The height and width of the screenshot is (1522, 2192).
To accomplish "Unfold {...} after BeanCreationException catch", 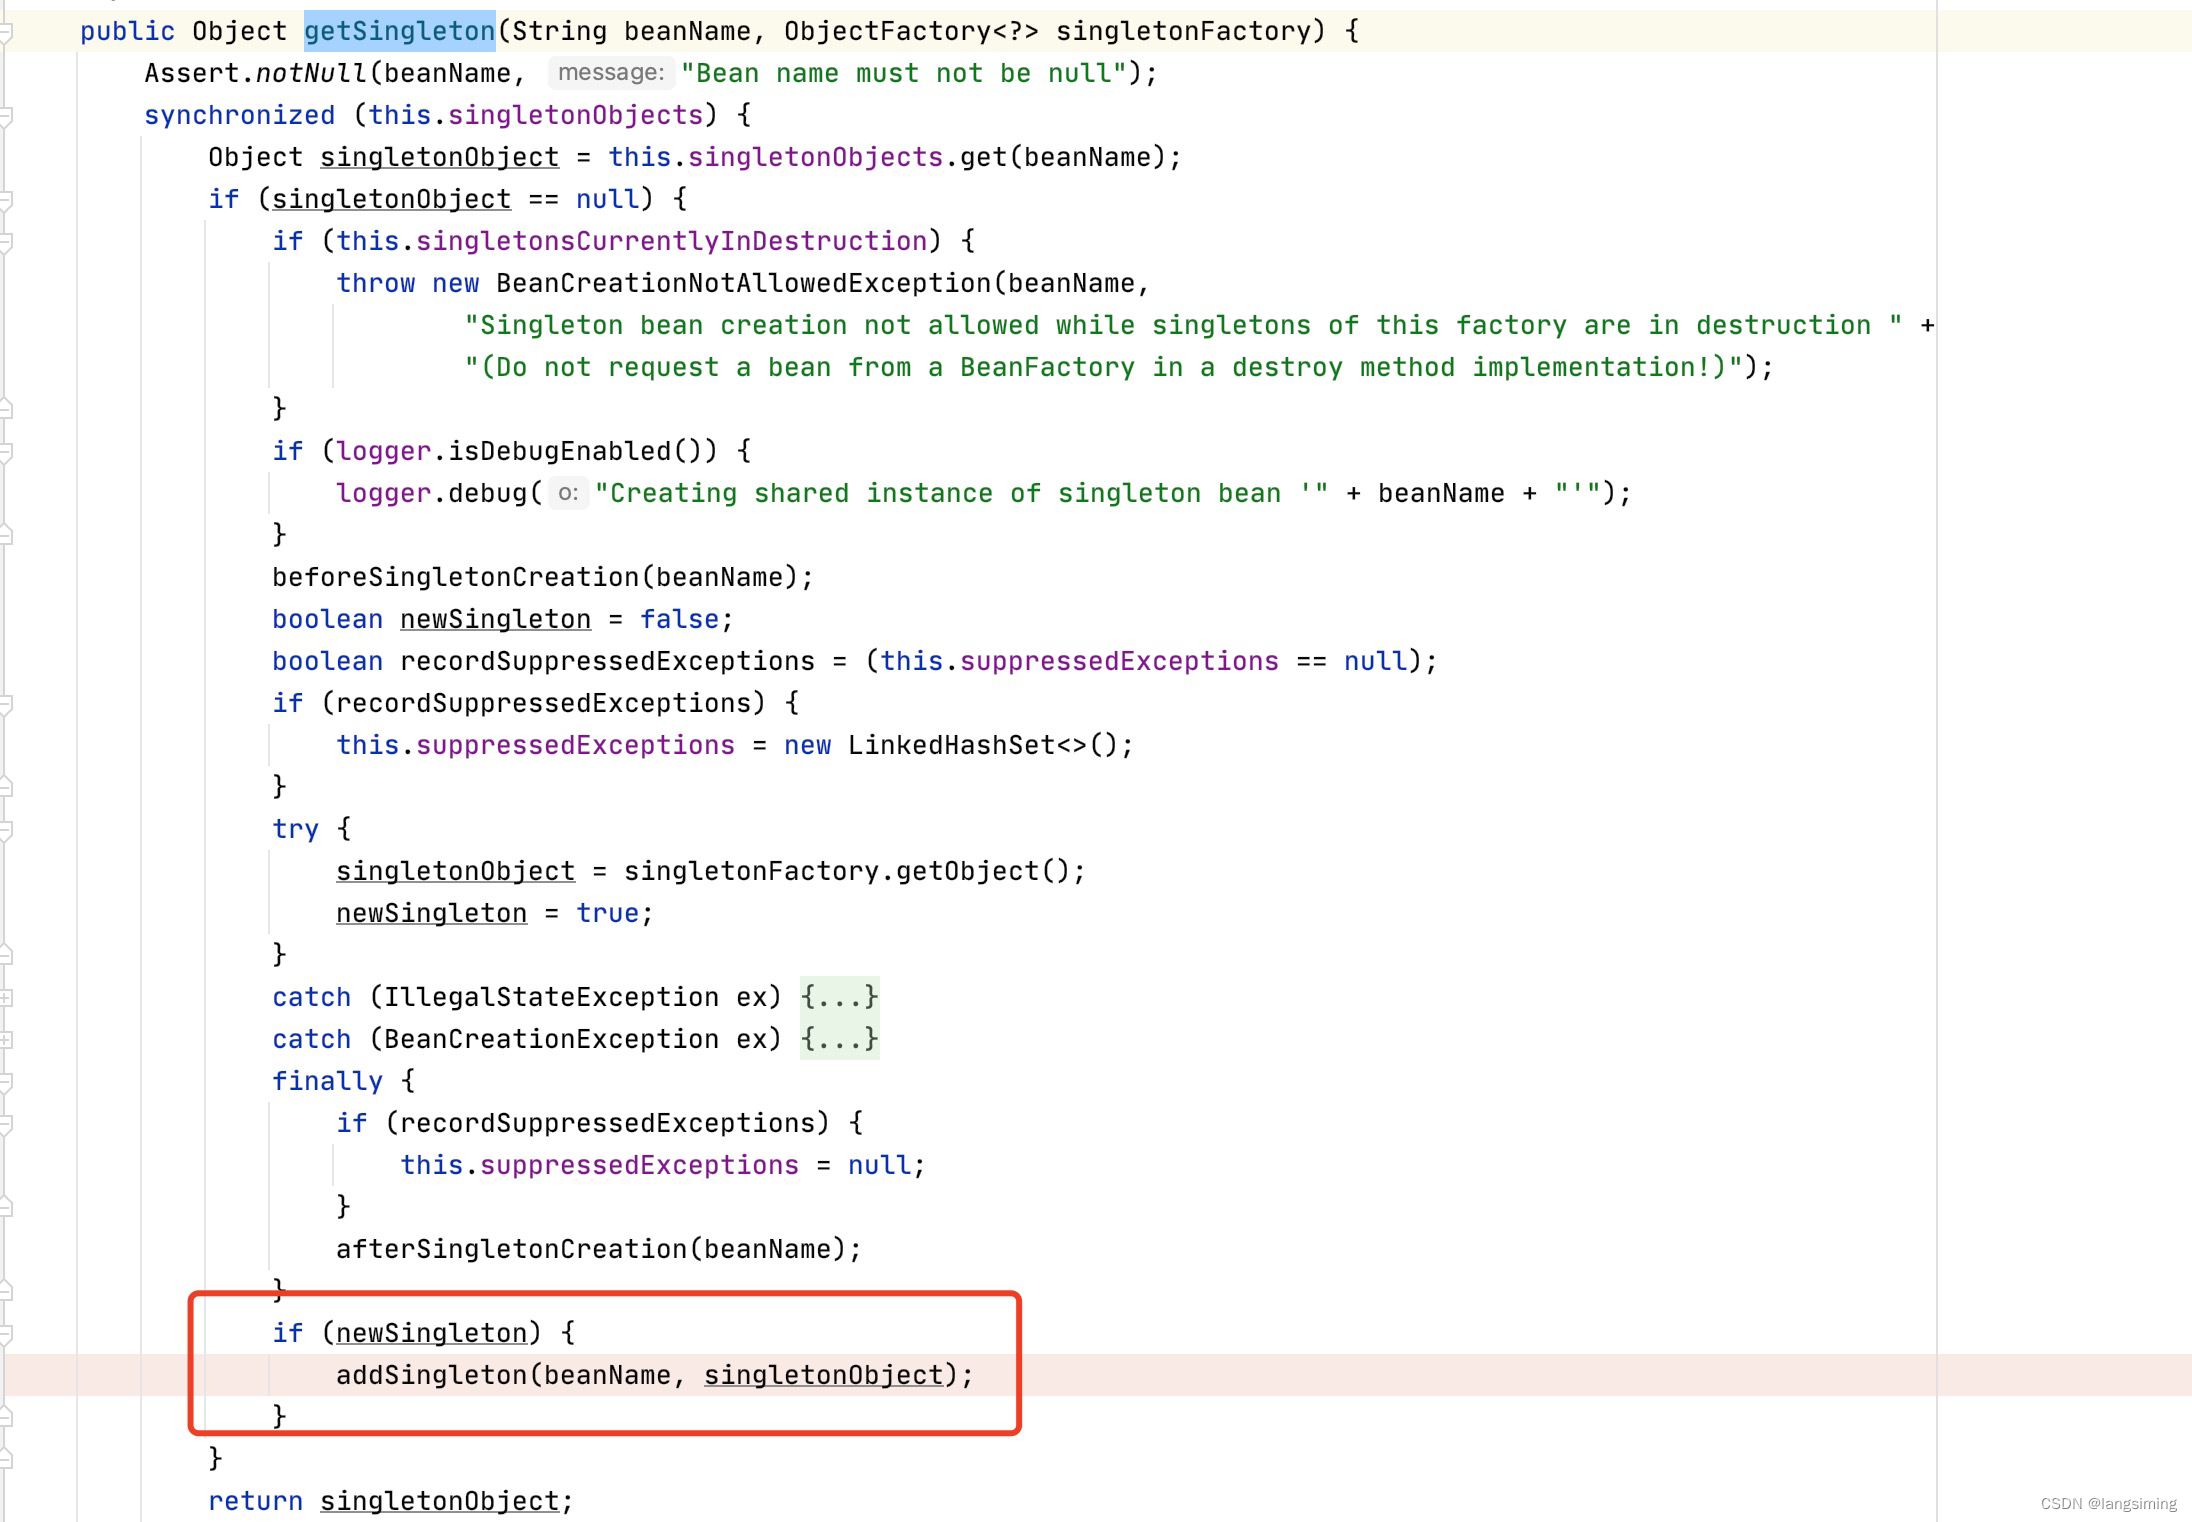I will click(x=839, y=1039).
